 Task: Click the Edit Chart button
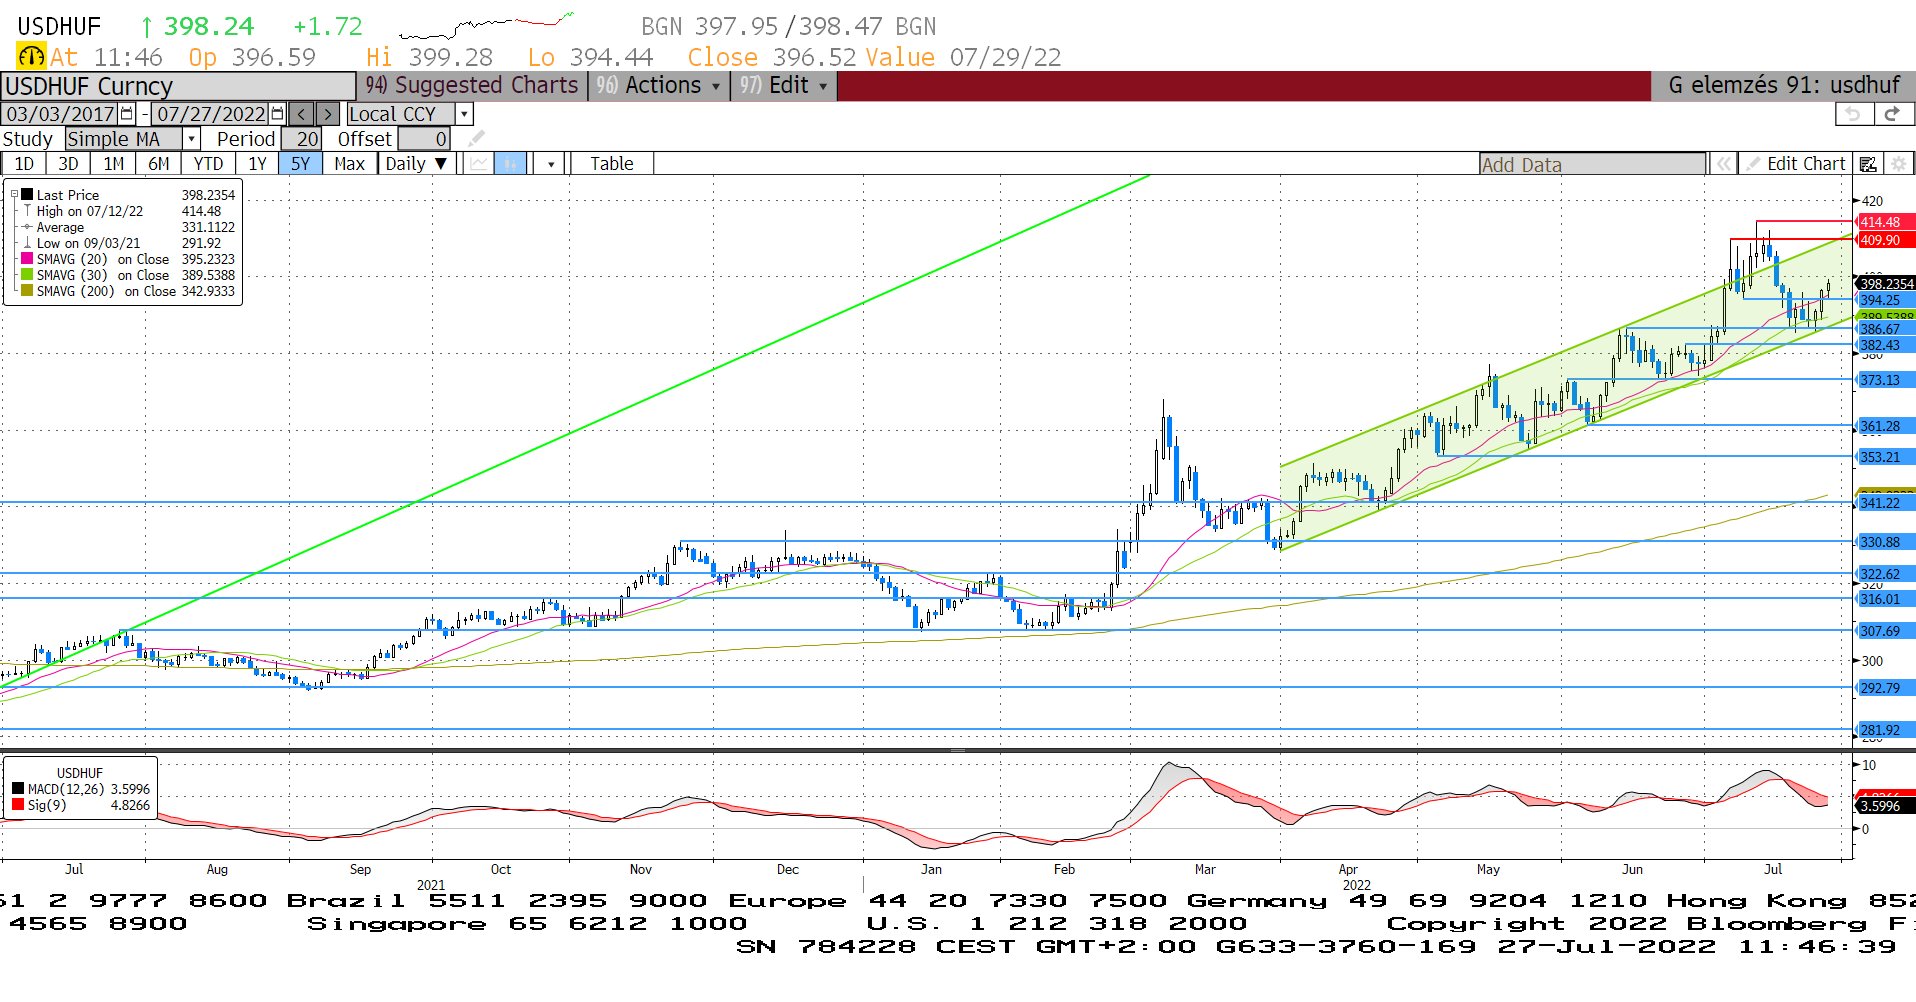tap(1797, 164)
